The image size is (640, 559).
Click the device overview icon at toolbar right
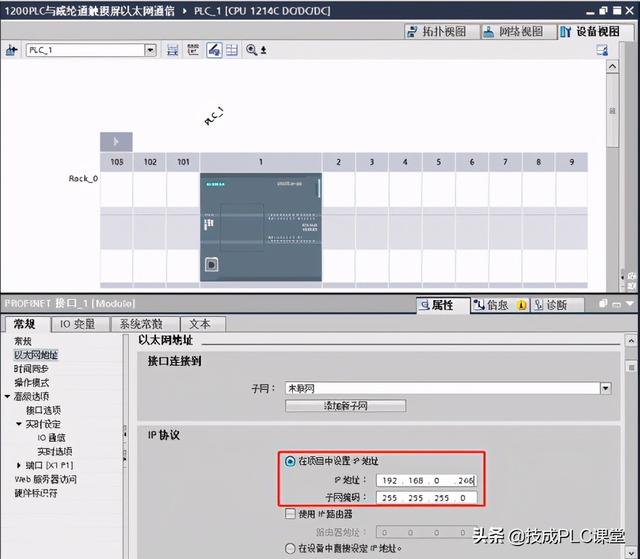coord(602,50)
